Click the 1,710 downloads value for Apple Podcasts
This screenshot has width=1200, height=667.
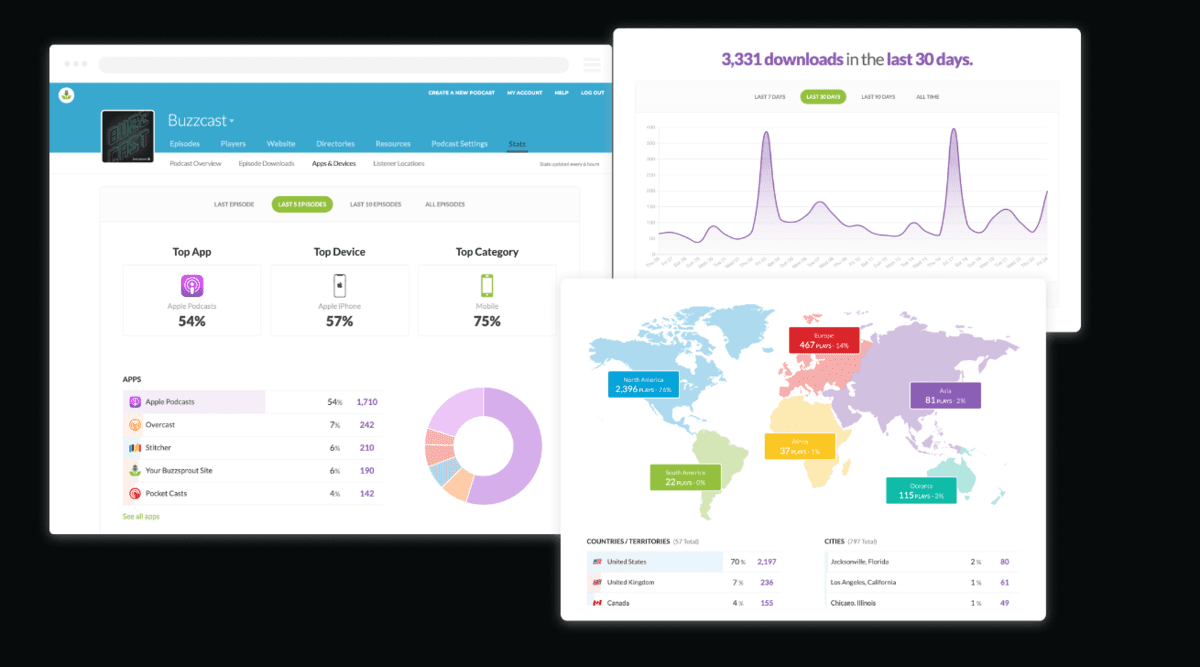pos(366,402)
